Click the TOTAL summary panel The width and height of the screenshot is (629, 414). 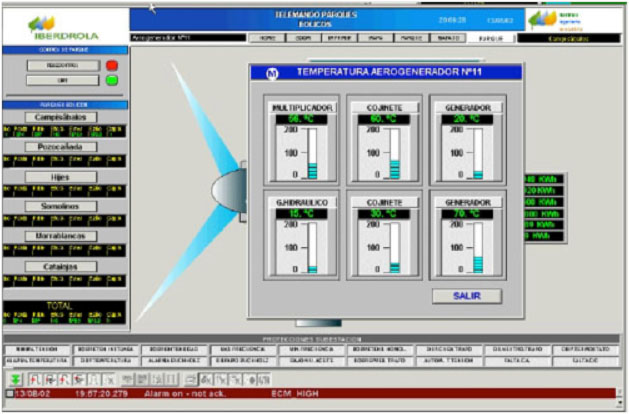click(64, 312)
